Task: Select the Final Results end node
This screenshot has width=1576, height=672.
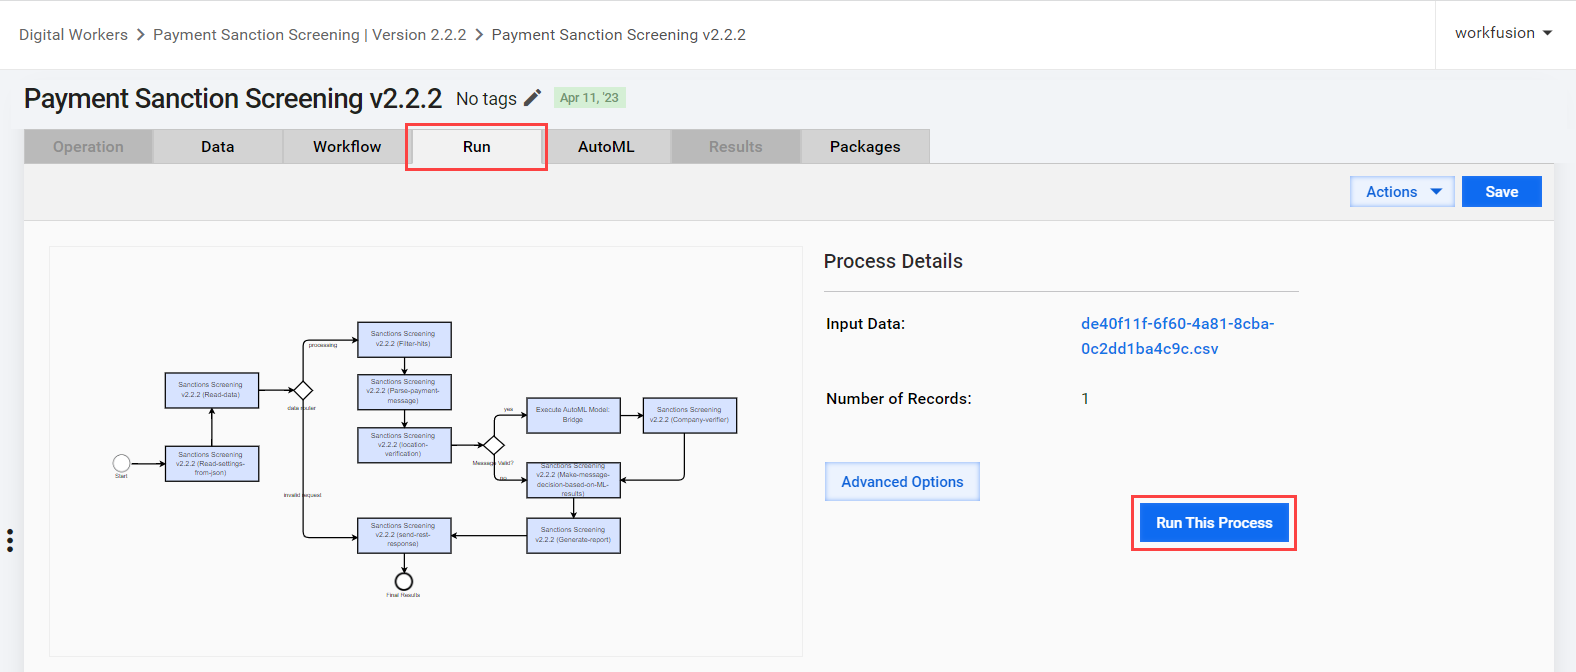Action: coord(404,581)
